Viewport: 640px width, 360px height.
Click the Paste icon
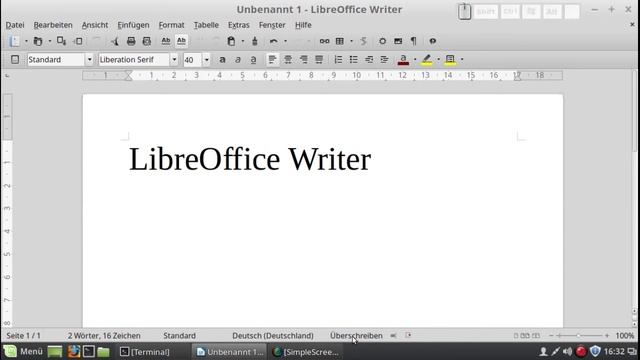click(231, 41)
